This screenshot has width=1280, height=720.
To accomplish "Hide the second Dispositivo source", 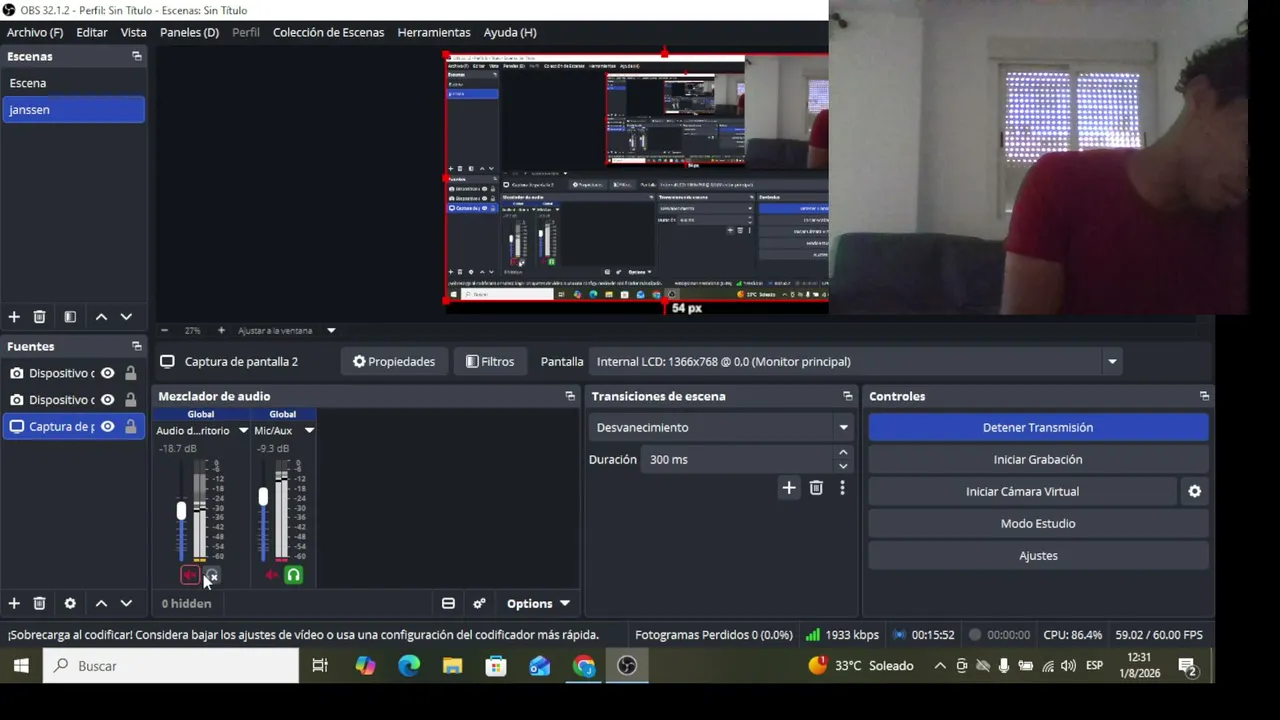I will 107,400.
